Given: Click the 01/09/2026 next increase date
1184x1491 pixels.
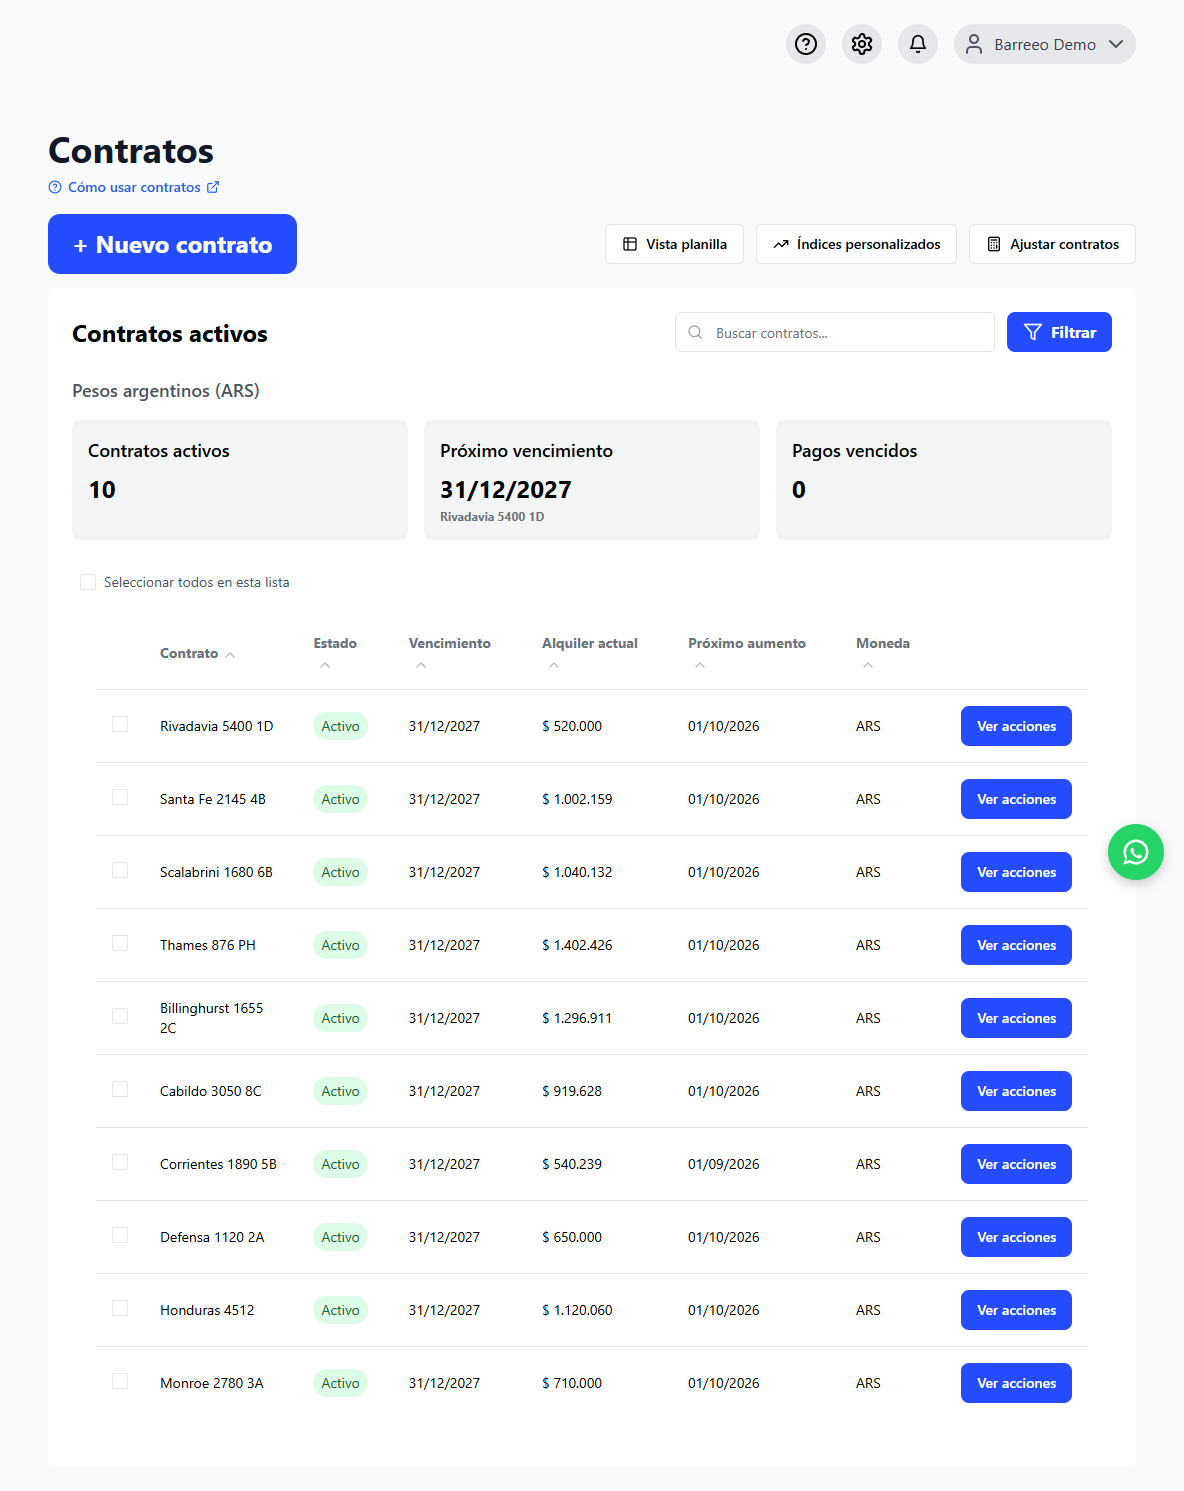Looking at the screenshot, I should pos(723,1164).
